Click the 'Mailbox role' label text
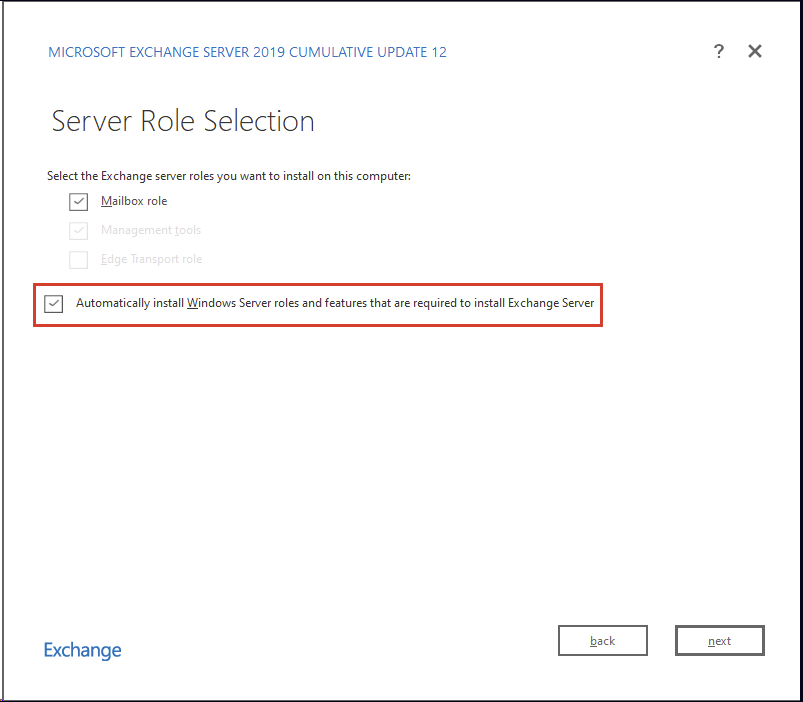The width and height of the screenshot is (803, 702). [134, 201]
